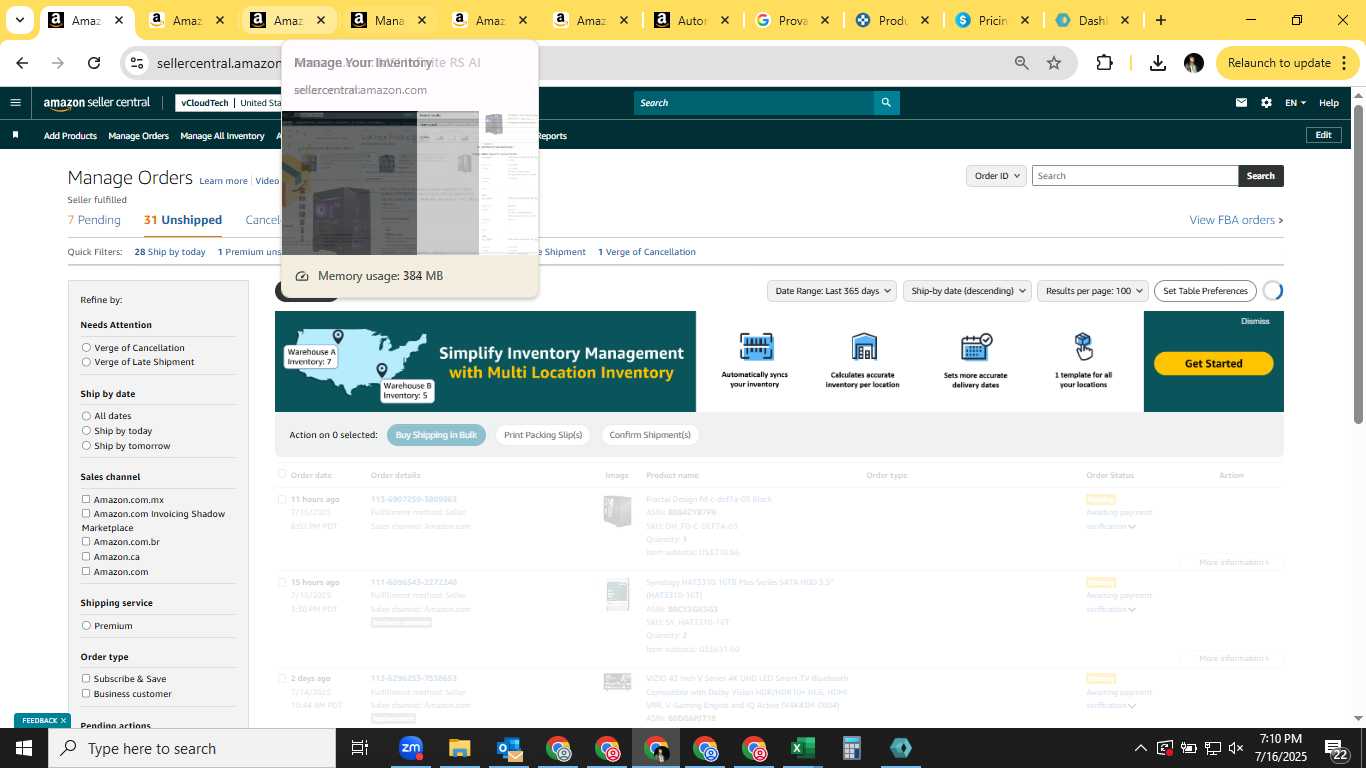This screenshot has width=1366, height=768.
Task: Bookmark this page with star icon
Action: (x=1053, y=63)
